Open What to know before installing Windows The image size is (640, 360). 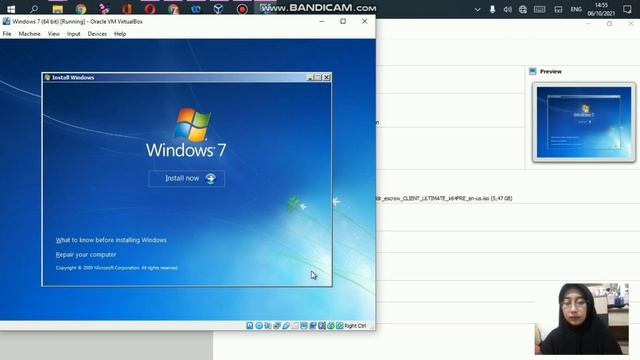point(111,240)
